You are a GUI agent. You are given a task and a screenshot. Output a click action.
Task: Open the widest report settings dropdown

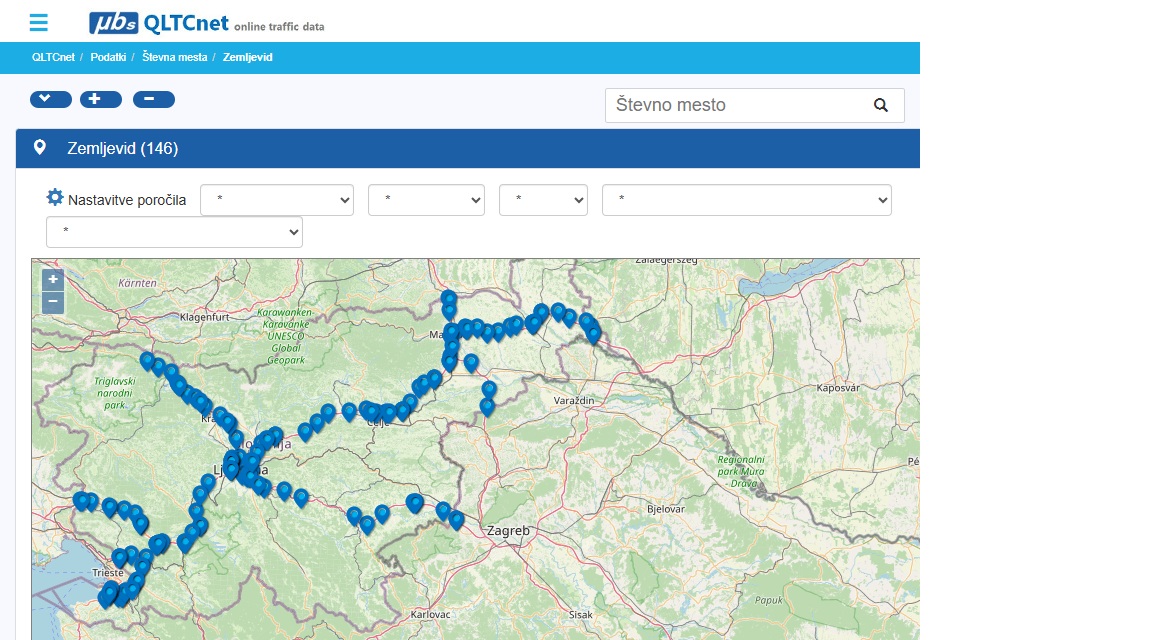click(746, 200)
